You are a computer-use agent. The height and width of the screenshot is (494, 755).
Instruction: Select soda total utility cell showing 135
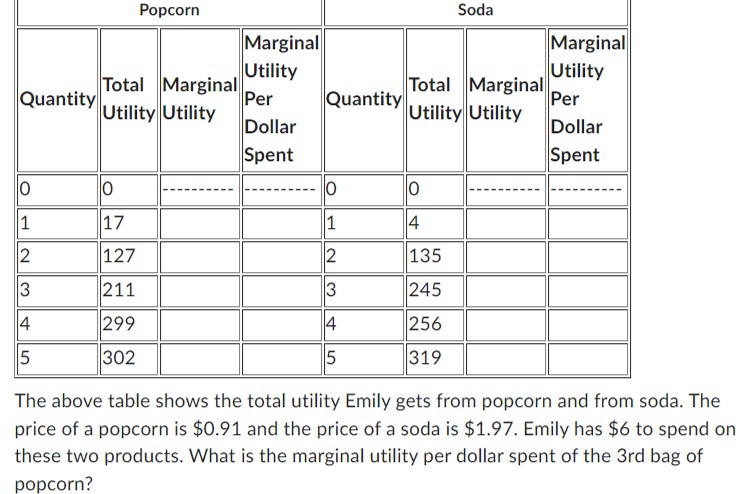click(435, 257)
